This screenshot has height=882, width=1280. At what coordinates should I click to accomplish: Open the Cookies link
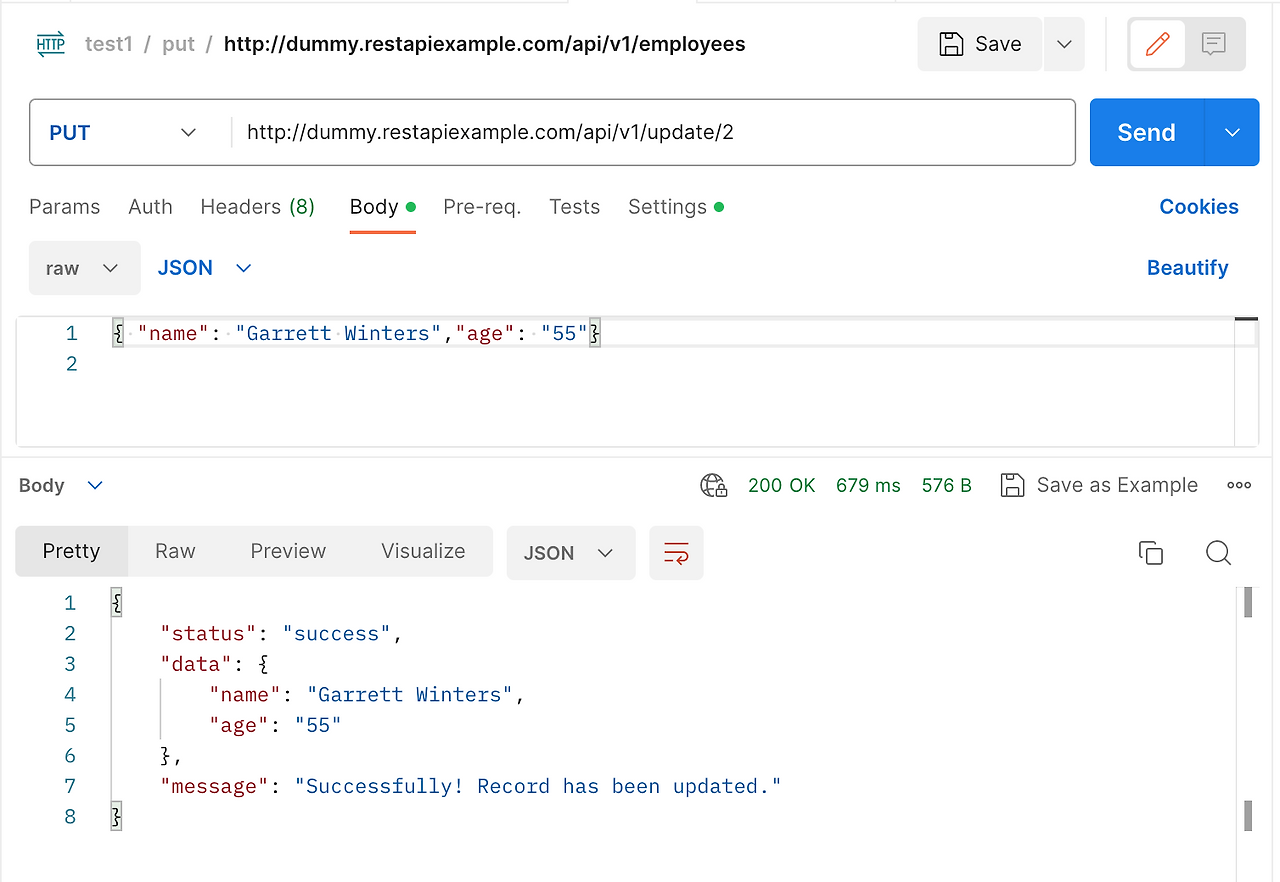click(x=1198, y=207)
